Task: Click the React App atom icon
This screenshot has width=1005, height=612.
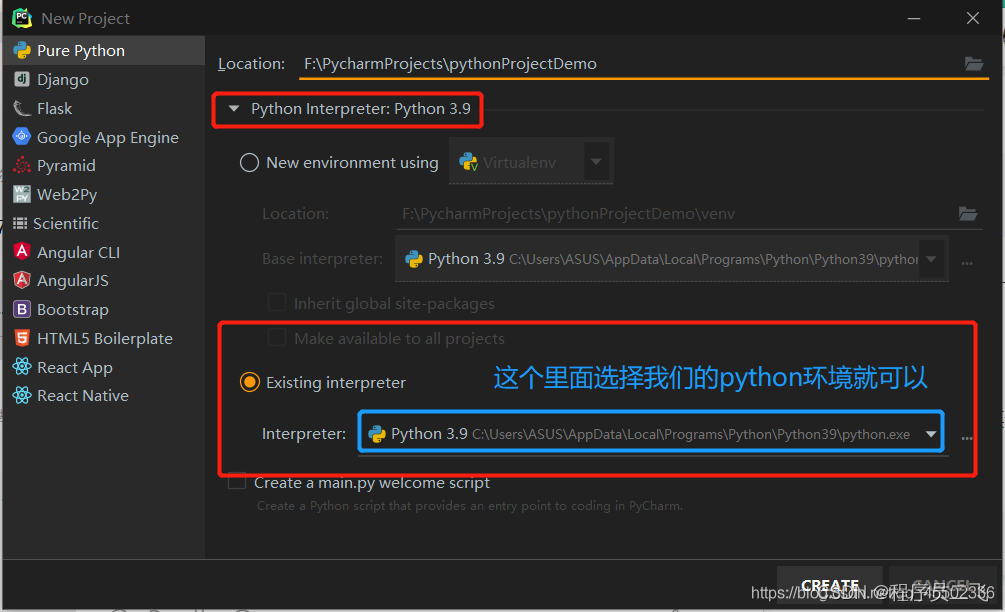Action: point(22,367)
